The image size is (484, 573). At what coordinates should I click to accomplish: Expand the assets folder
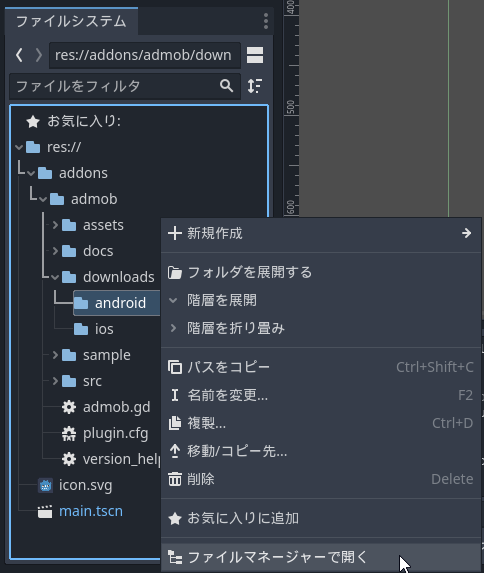tap(55, 225)
